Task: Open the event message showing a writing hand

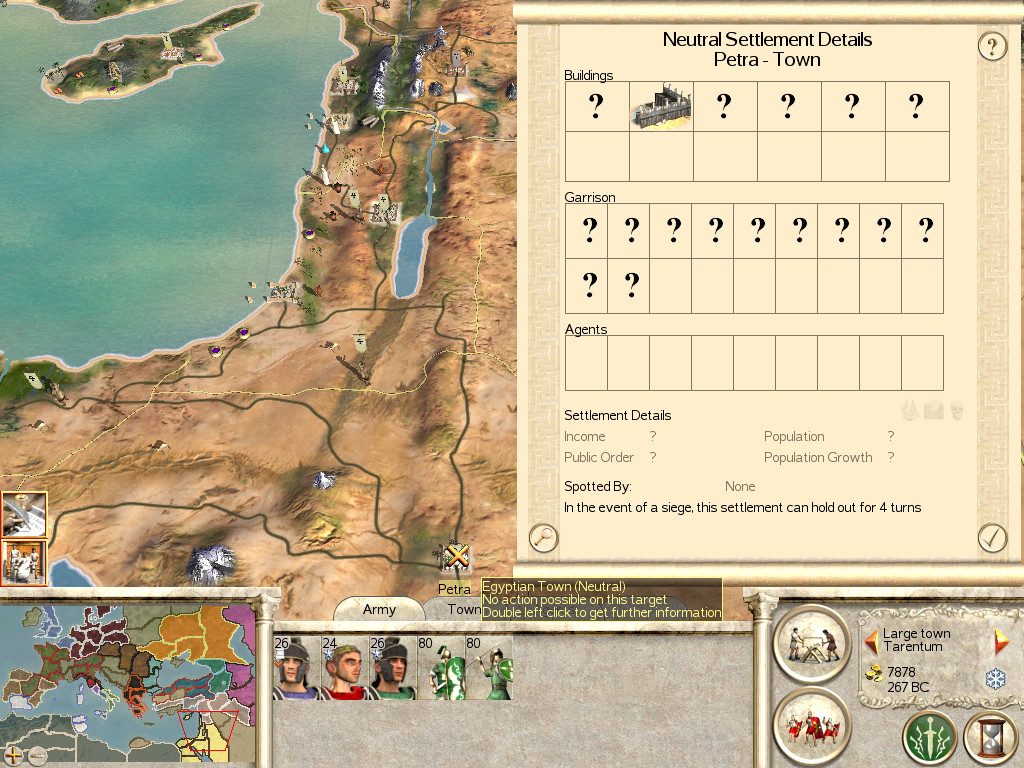Action: click(x=24, y=515)
